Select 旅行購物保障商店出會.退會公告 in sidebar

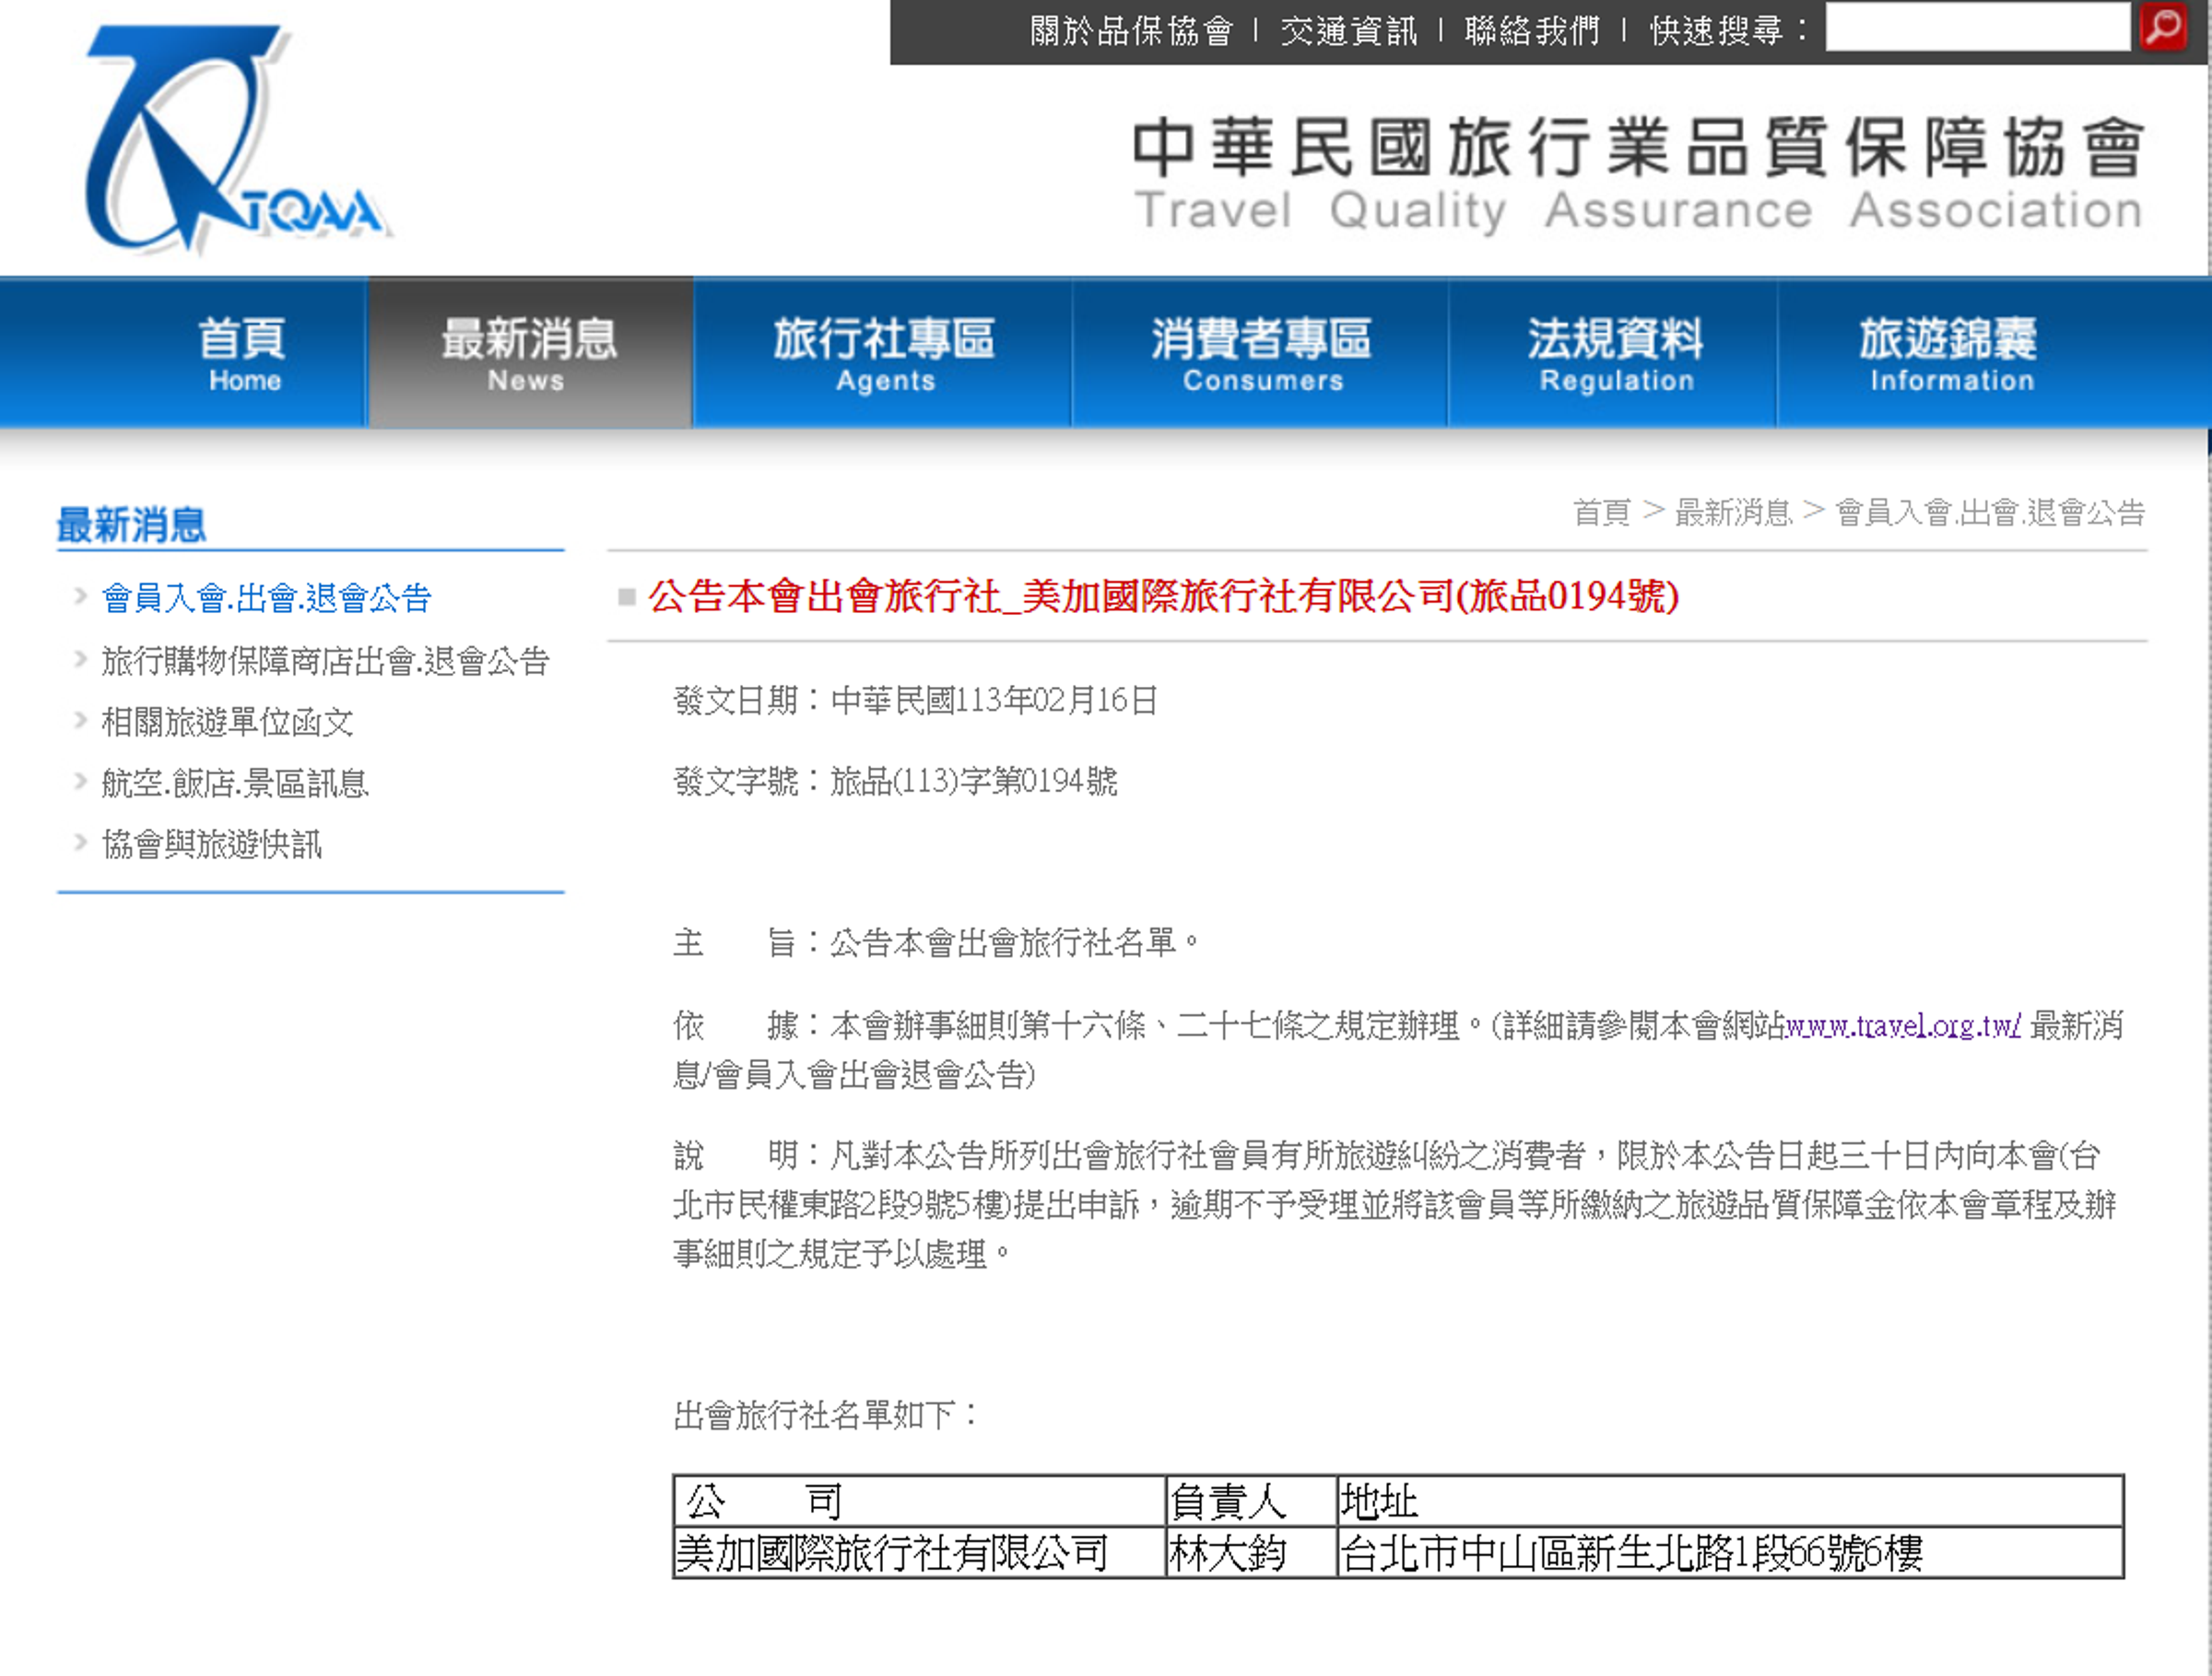[325, 661]
